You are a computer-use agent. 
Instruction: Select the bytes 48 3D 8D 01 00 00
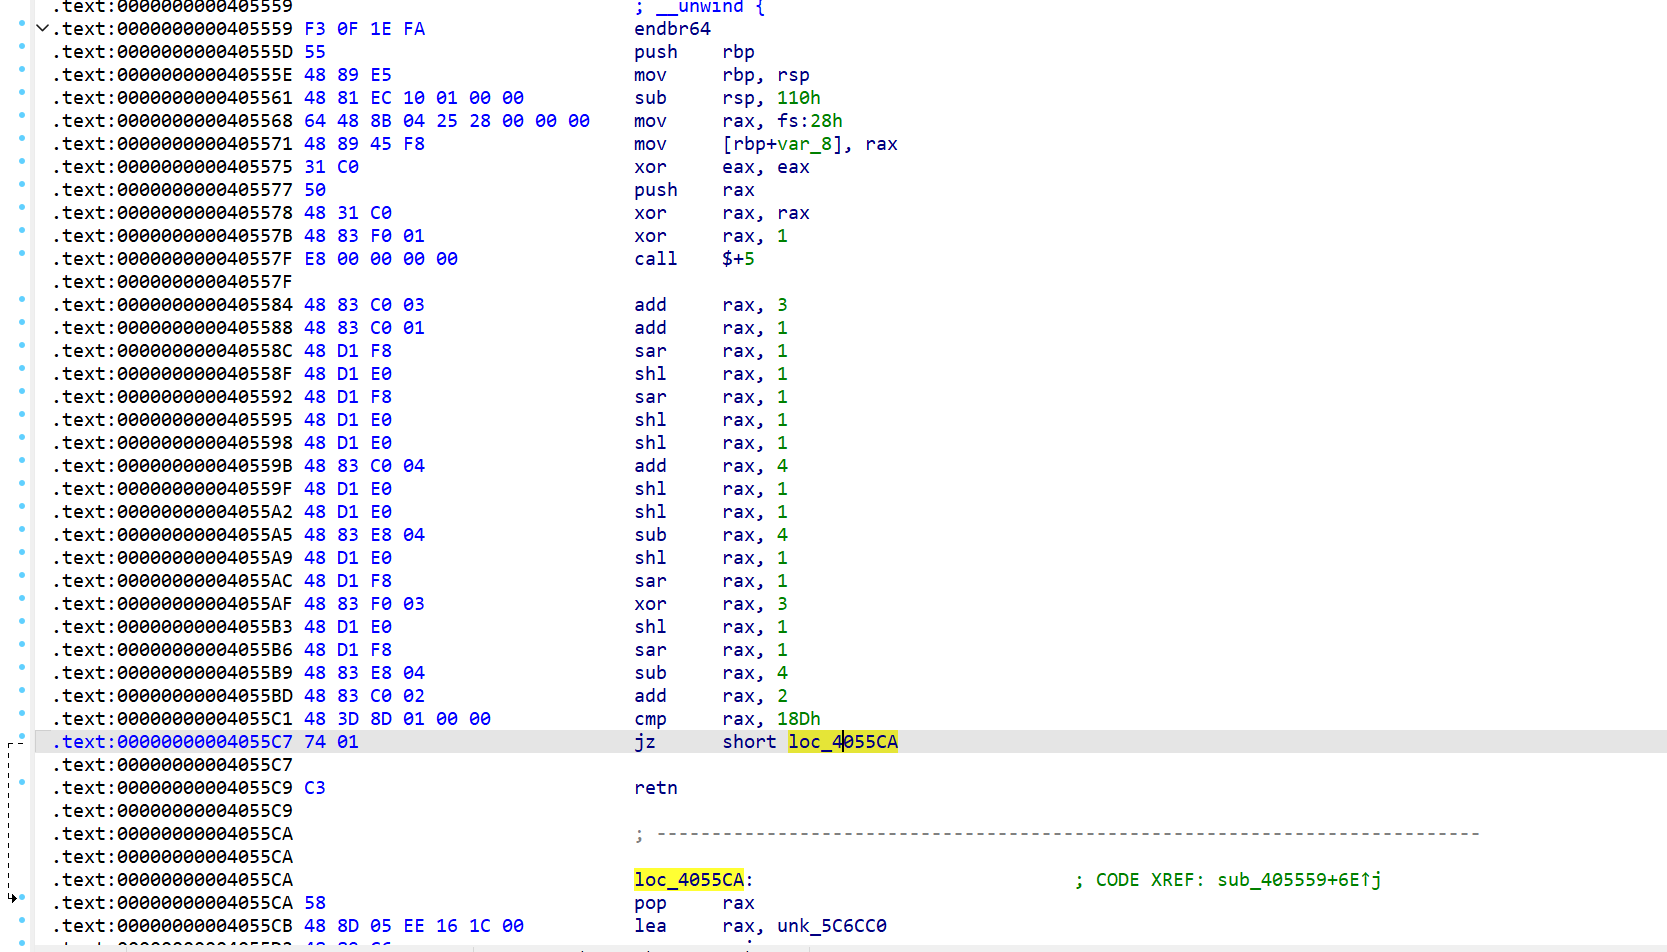[397, 718]
